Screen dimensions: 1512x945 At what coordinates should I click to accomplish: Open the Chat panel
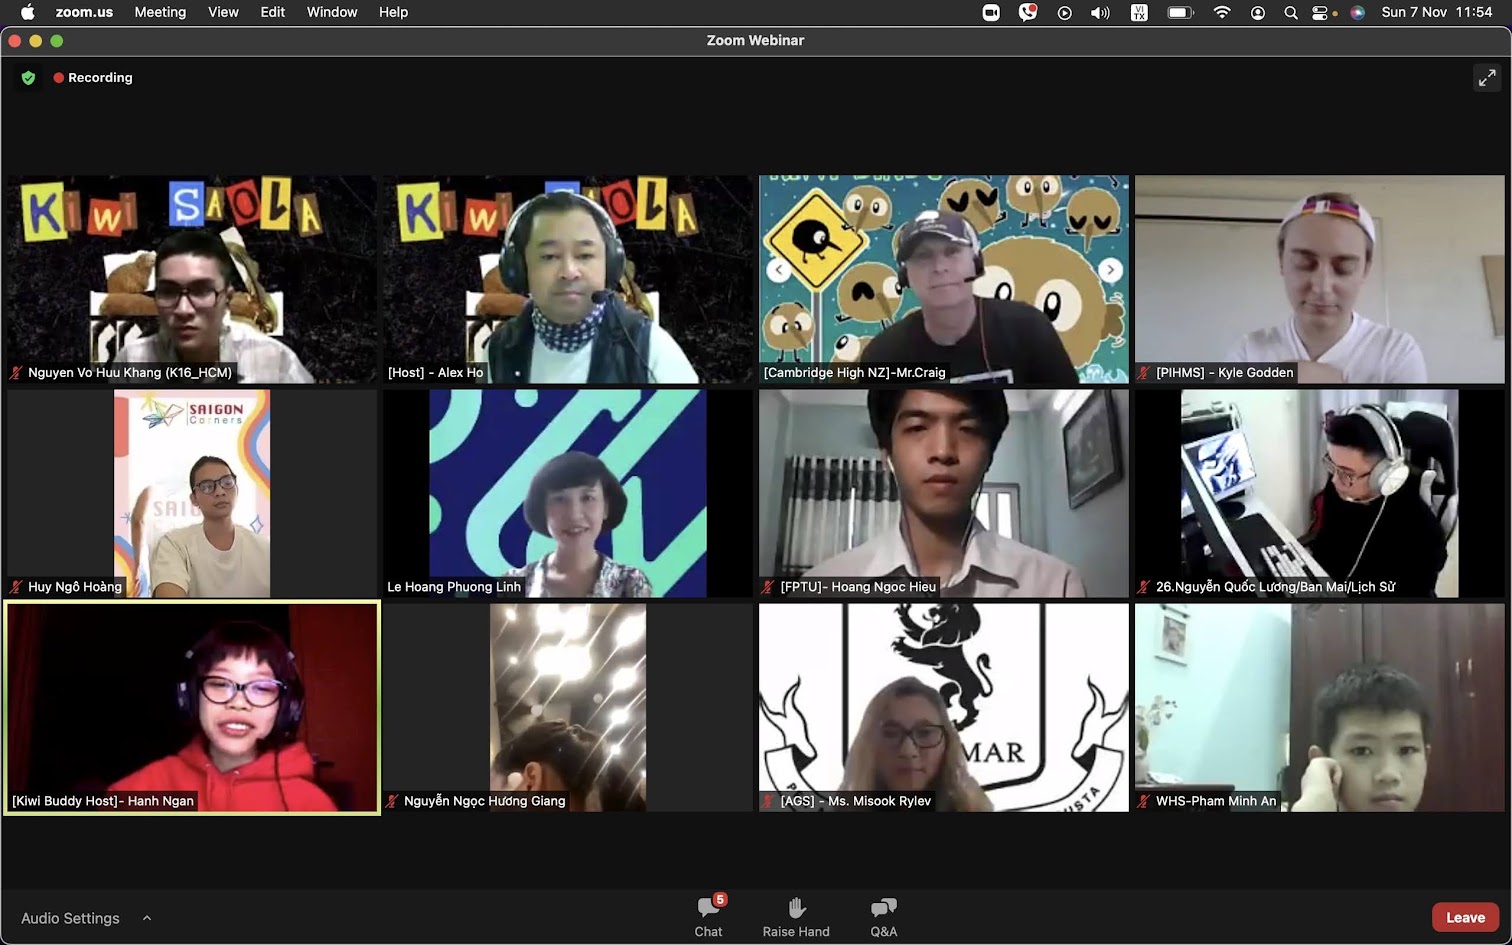click(709, 915)
